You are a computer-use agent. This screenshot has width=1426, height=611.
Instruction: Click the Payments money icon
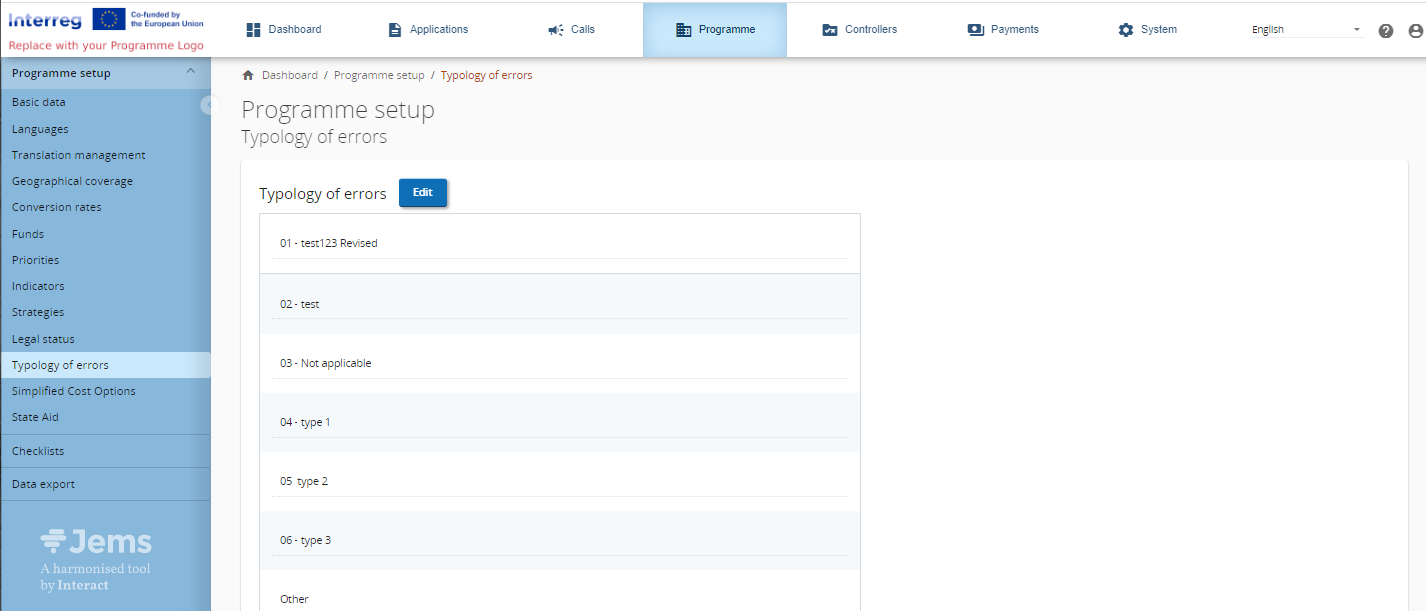pyautogui.click(x=976, y=30)
